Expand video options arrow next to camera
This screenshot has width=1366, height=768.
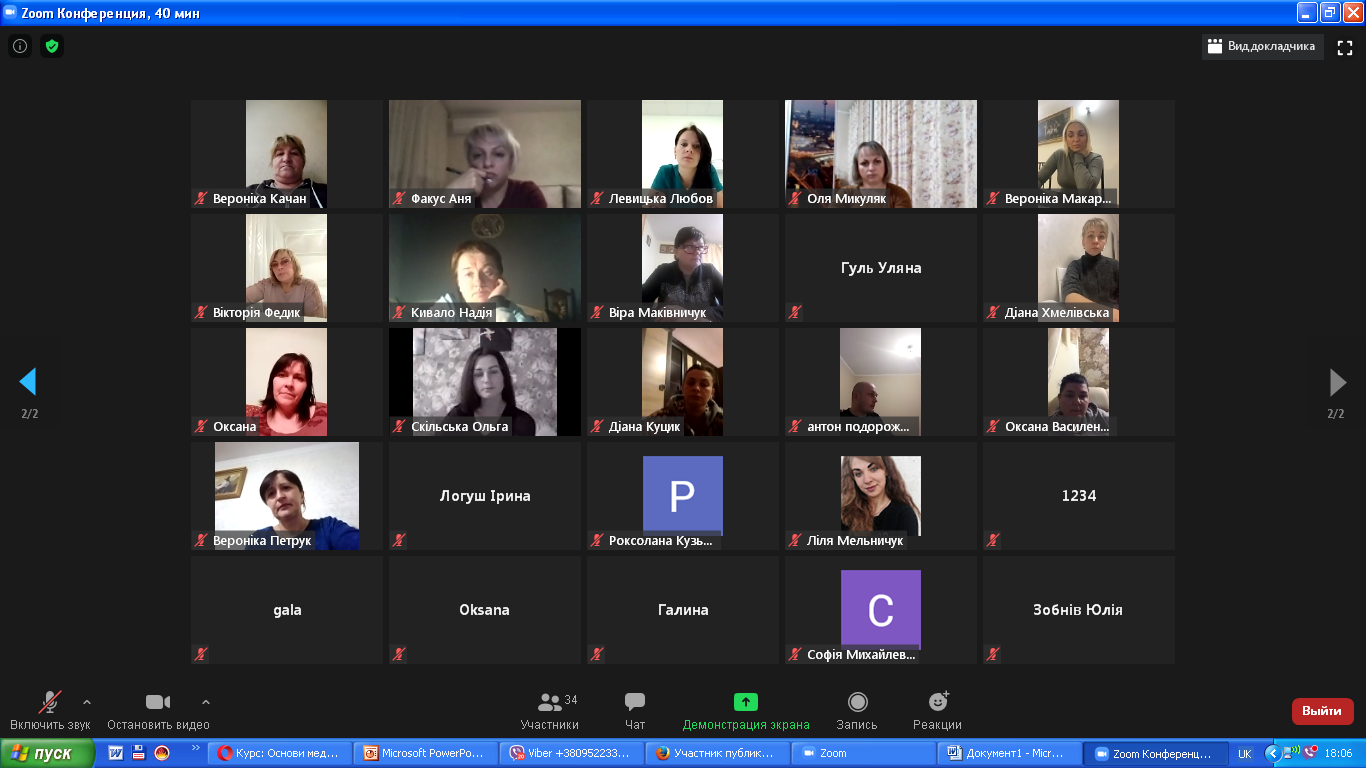pyautogui.click(x=206, y=702)
